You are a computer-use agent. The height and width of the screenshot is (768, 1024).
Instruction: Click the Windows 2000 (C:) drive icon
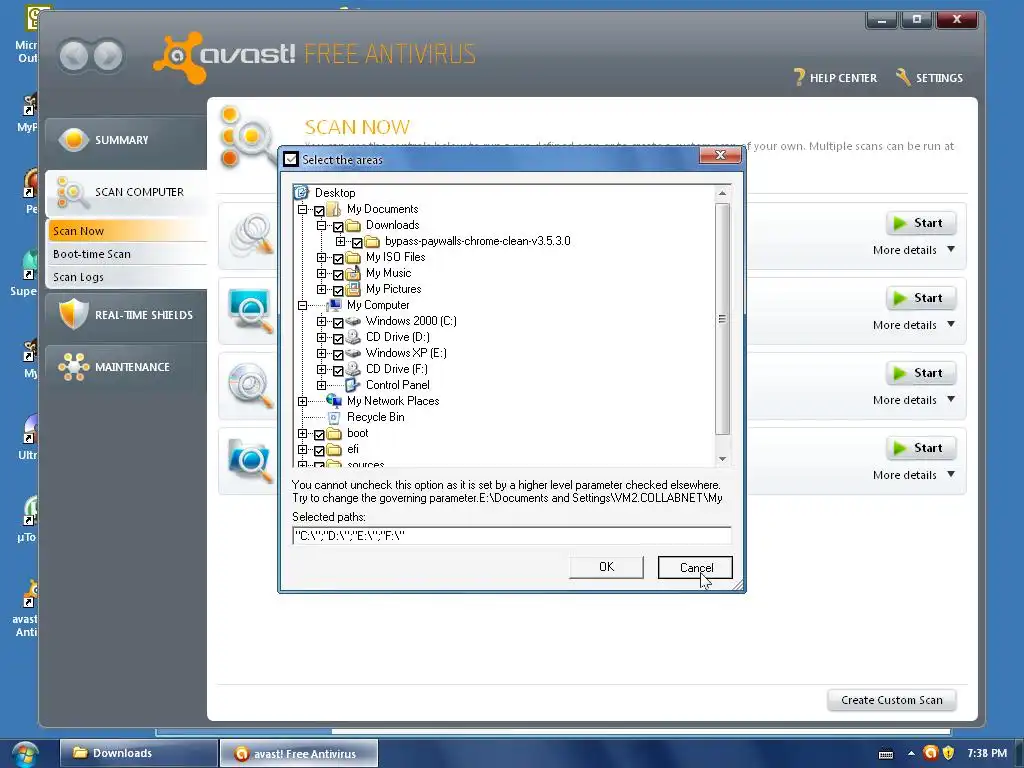click(353, 321)
